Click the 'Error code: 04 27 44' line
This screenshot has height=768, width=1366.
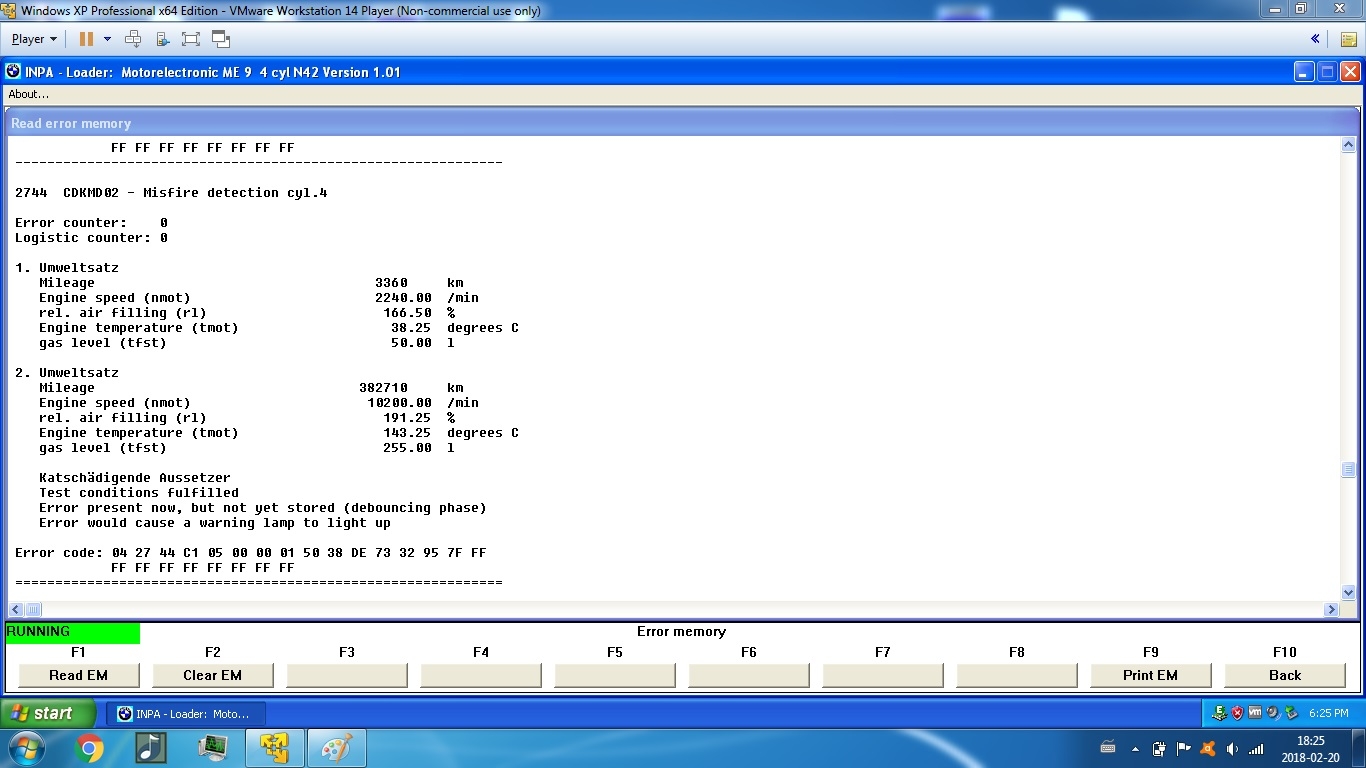point(251,553)
